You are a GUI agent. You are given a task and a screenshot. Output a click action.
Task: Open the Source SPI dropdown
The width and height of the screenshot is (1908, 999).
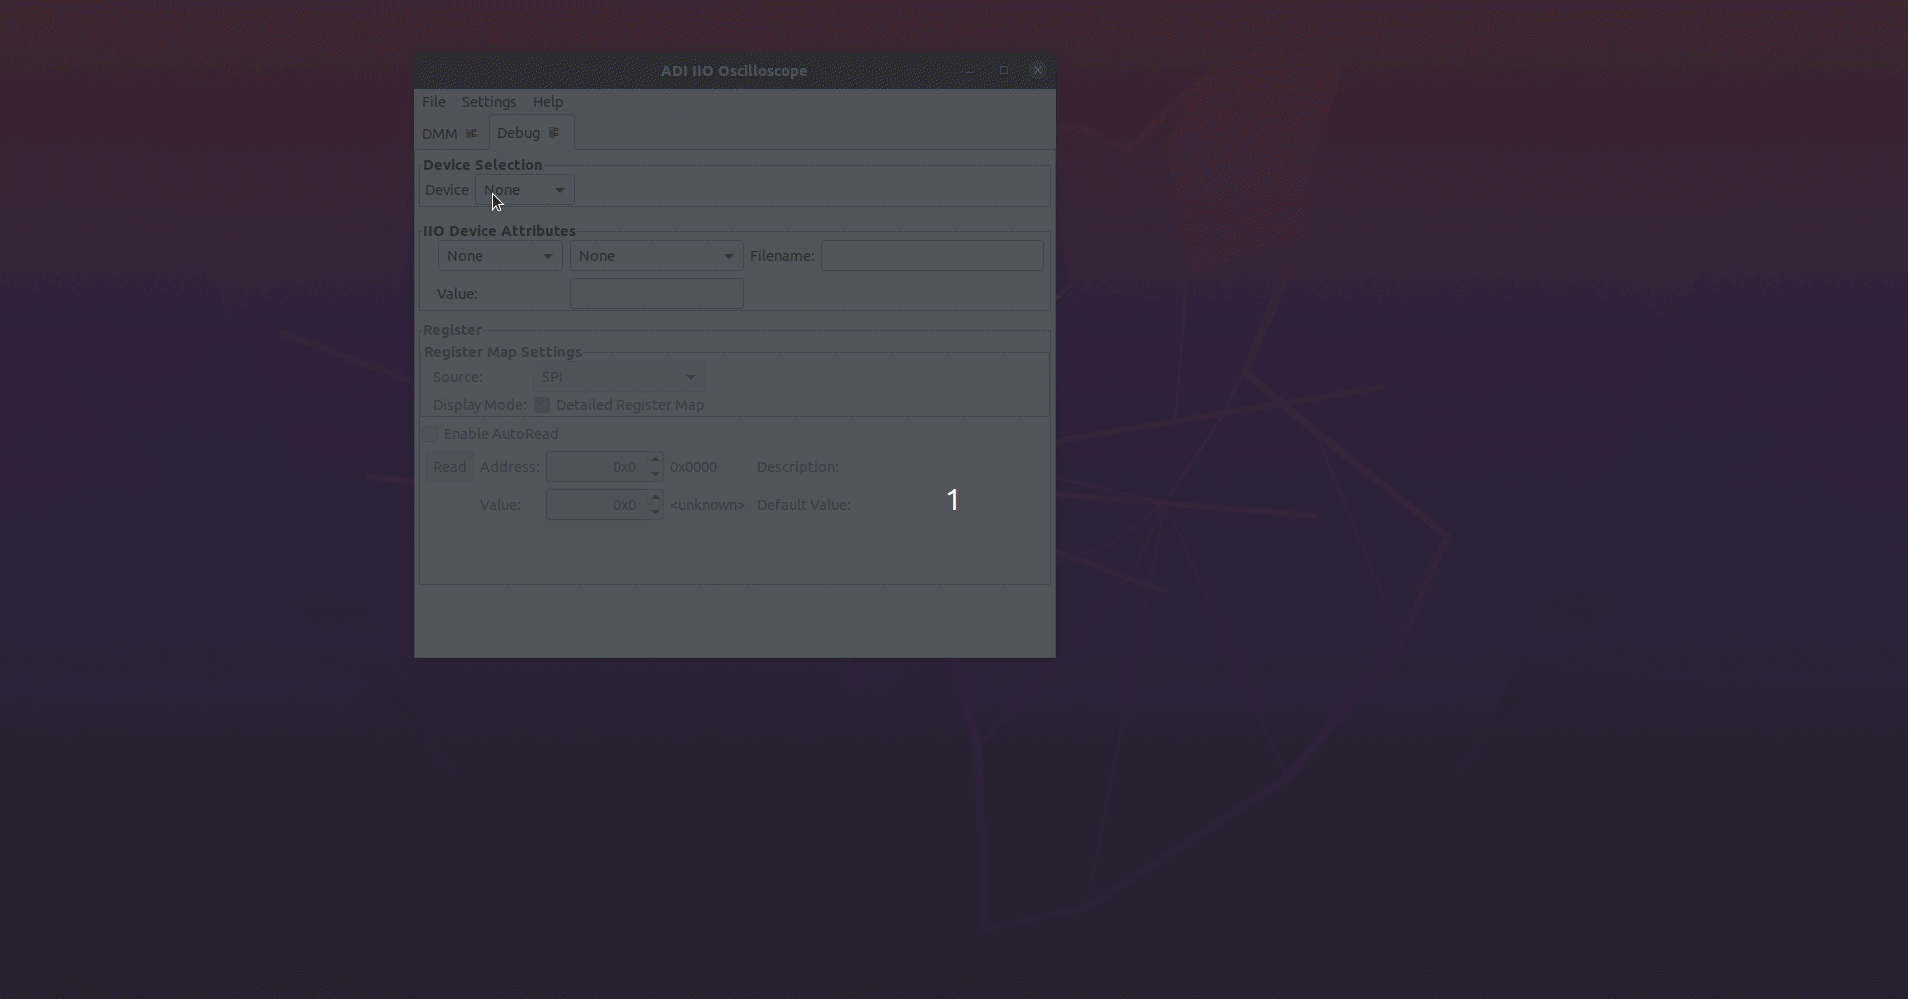pos(619,377)
